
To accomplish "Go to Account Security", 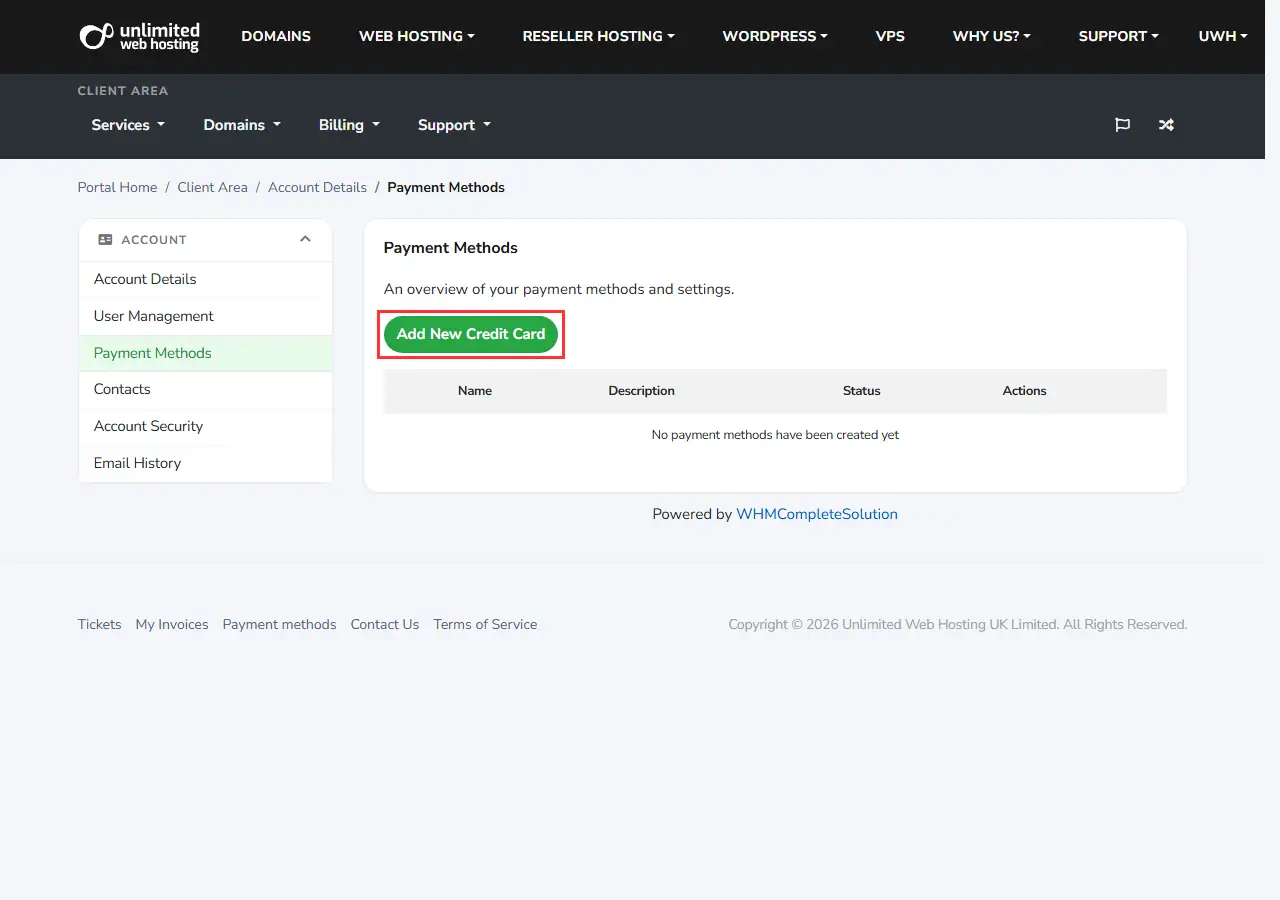I will click(x=205, y=426).
